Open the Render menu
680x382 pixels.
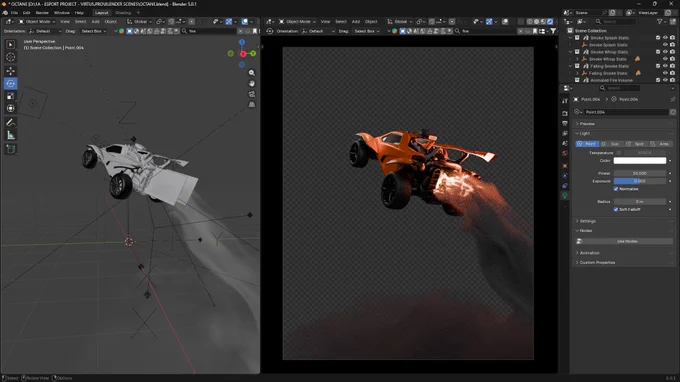coord(42,13)
